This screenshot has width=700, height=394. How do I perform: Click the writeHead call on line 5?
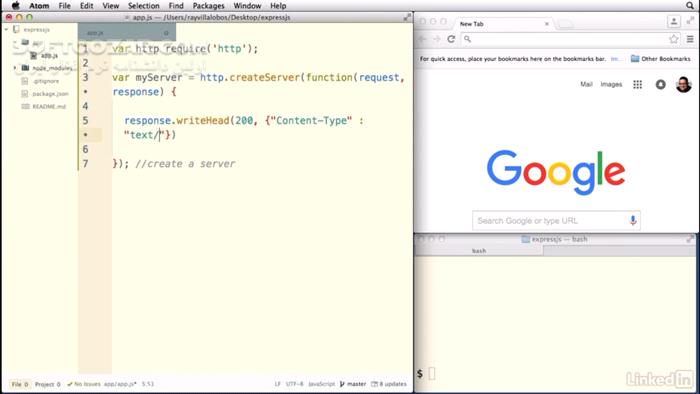[x=203, y=120]
